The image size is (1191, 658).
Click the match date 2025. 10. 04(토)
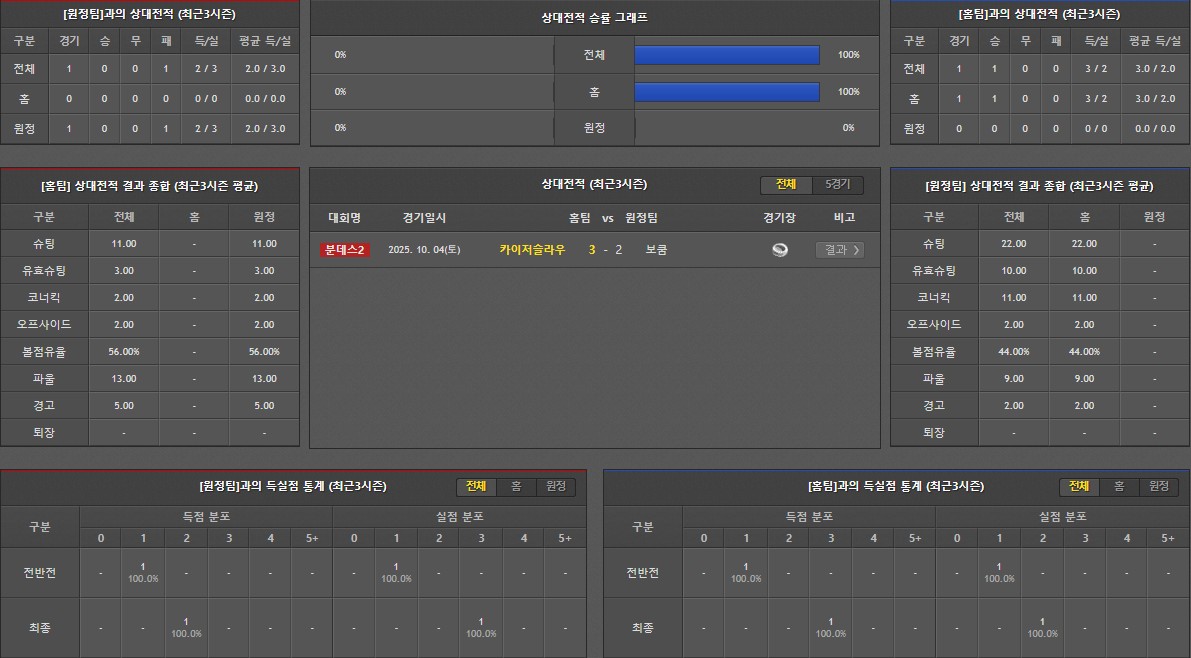point(424,250)
